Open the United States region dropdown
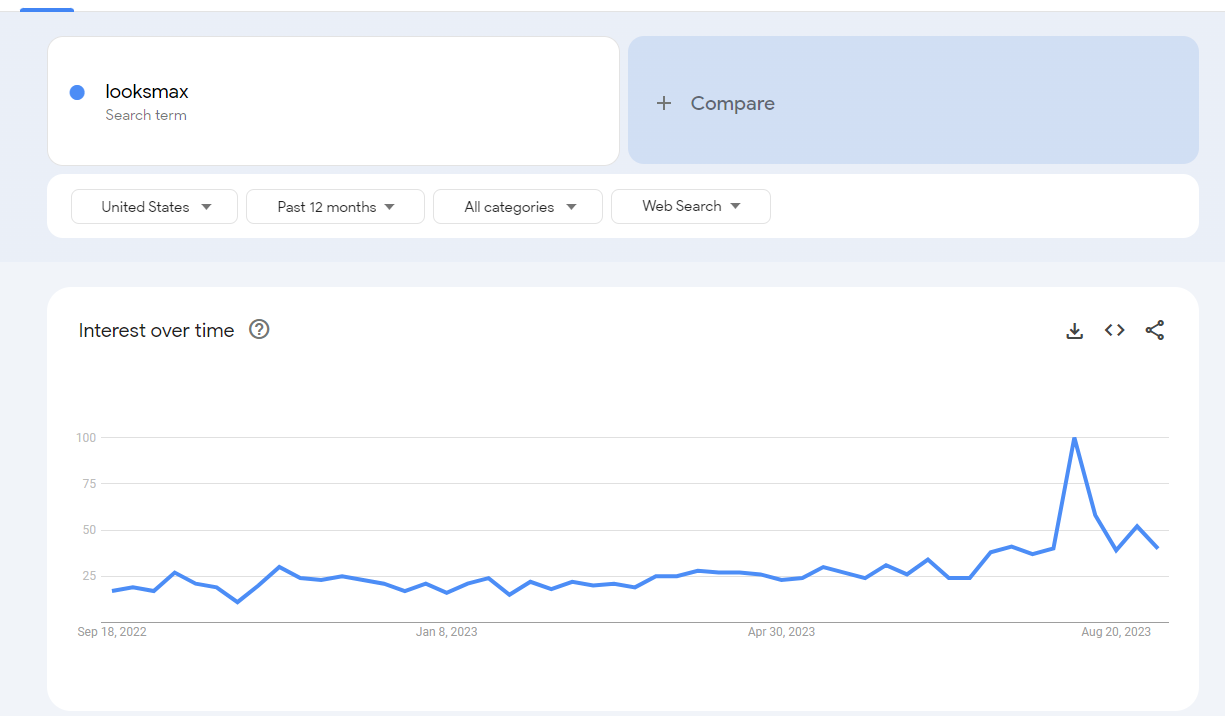This screenshot has width=1225, height=716. [x=154, y=207]
